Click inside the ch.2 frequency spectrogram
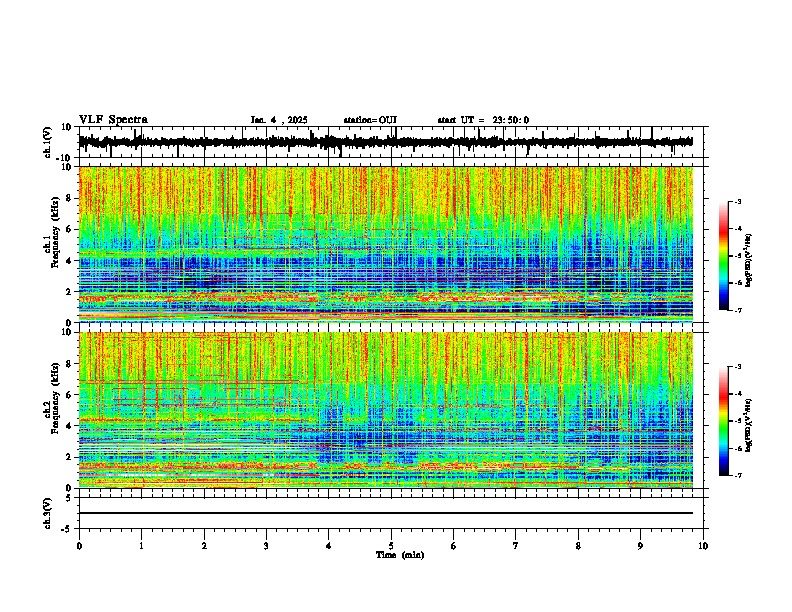 pyautogui.click(x=386, y=410)
